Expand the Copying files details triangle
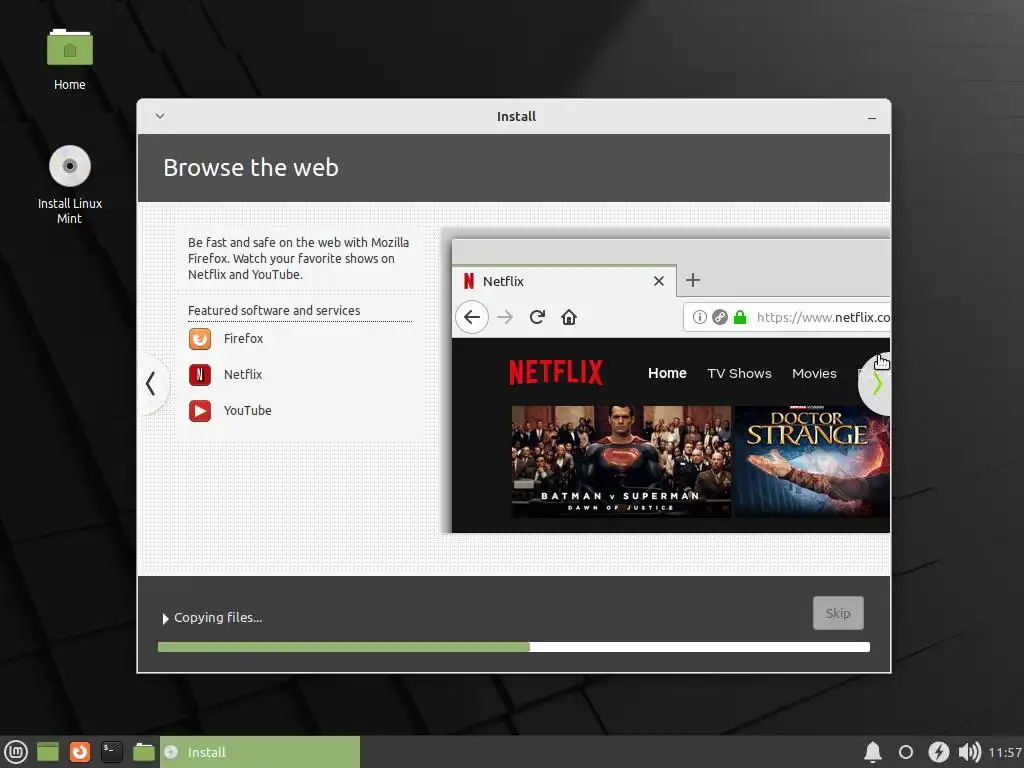This screenshot has height=768, width=1024. [x=165, y=618]
